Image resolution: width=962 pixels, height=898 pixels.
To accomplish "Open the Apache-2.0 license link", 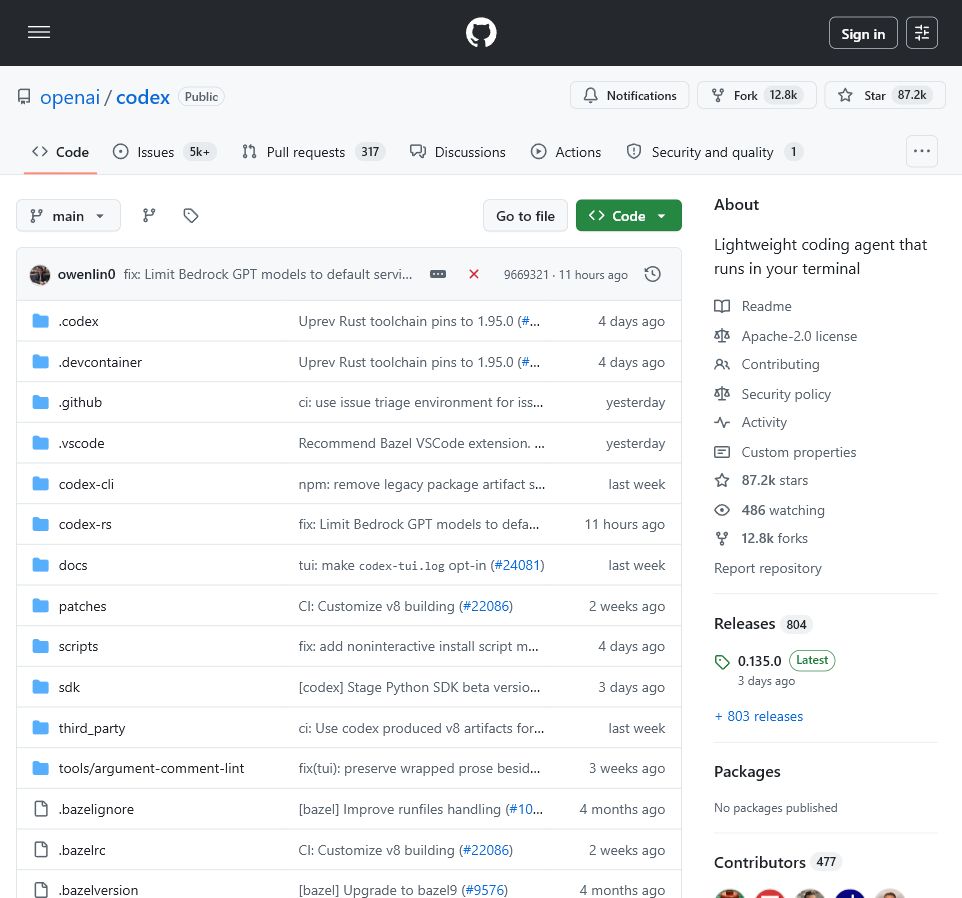I will pyautogui.click(x=799, y=336).
